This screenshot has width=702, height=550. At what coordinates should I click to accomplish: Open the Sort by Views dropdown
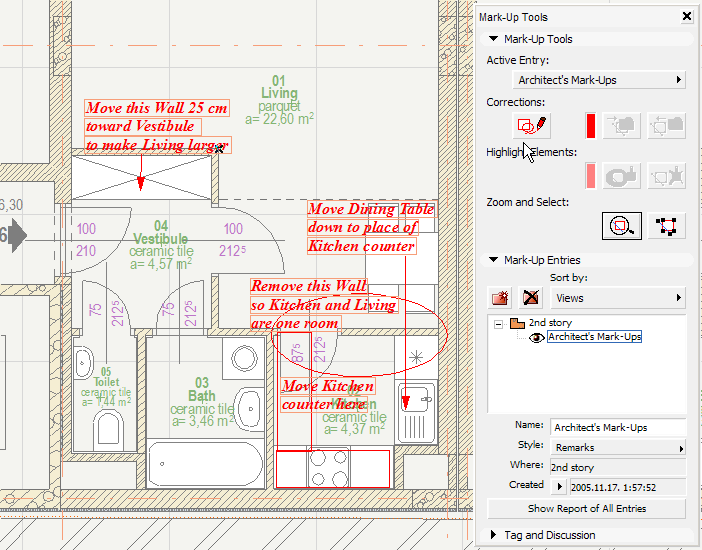618,298
